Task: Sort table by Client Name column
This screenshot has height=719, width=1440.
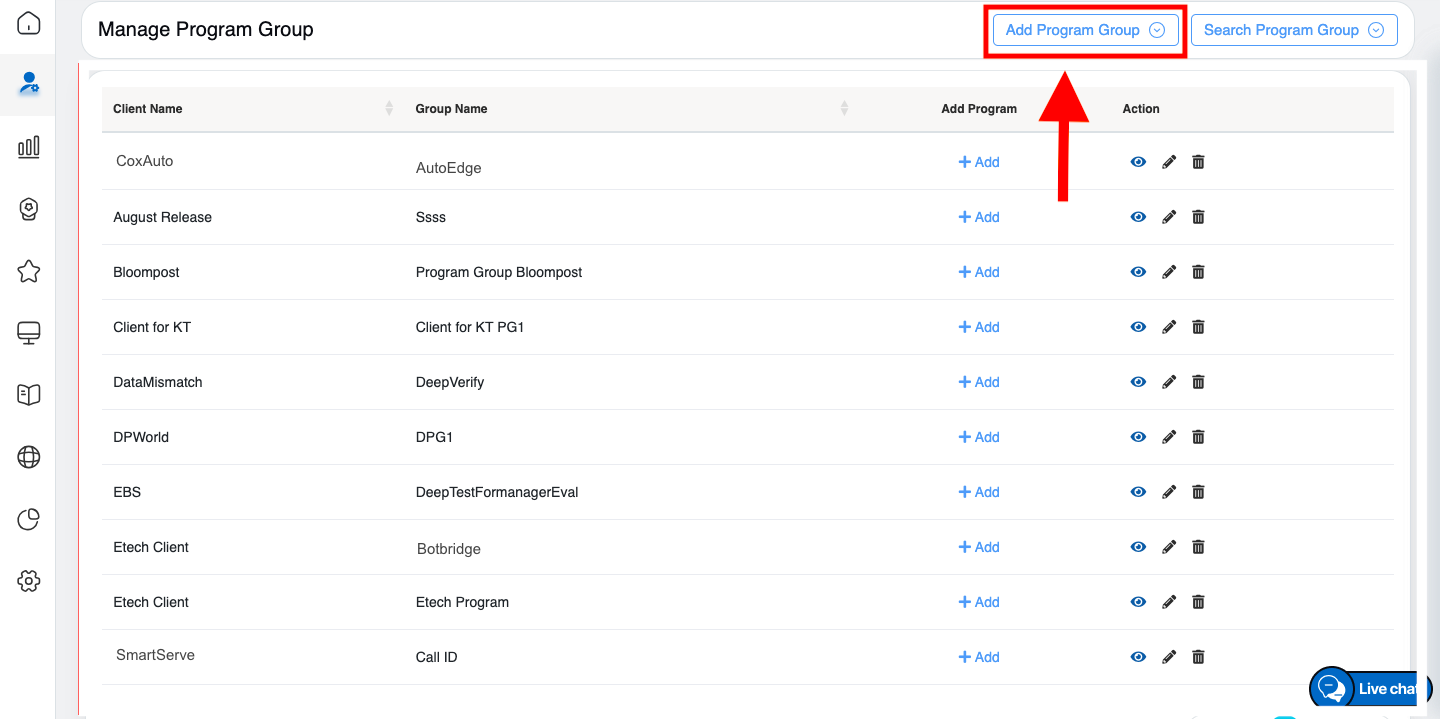Action: pos(389,108)
